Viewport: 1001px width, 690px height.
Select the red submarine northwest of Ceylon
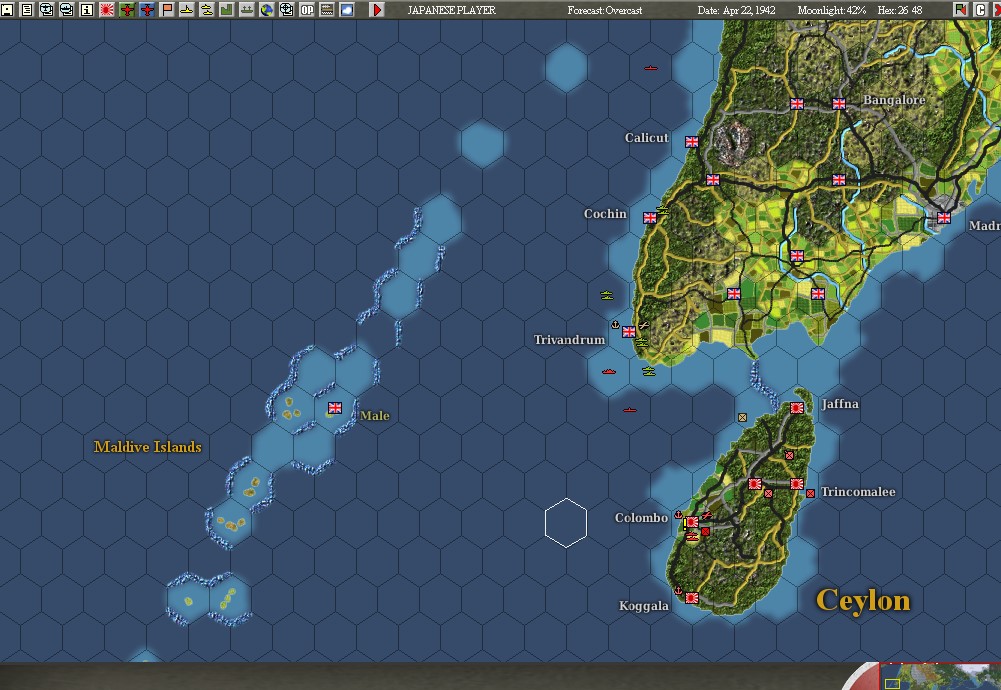[x=629, y=410]
